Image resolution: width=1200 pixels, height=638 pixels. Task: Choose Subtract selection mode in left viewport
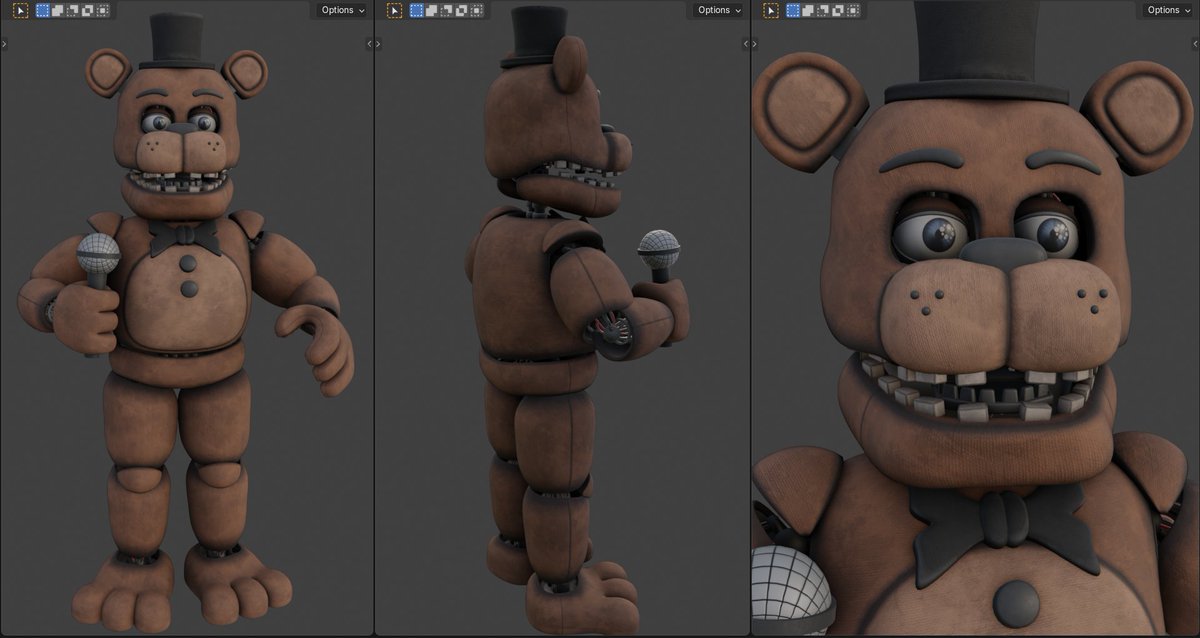coord(72,10)
